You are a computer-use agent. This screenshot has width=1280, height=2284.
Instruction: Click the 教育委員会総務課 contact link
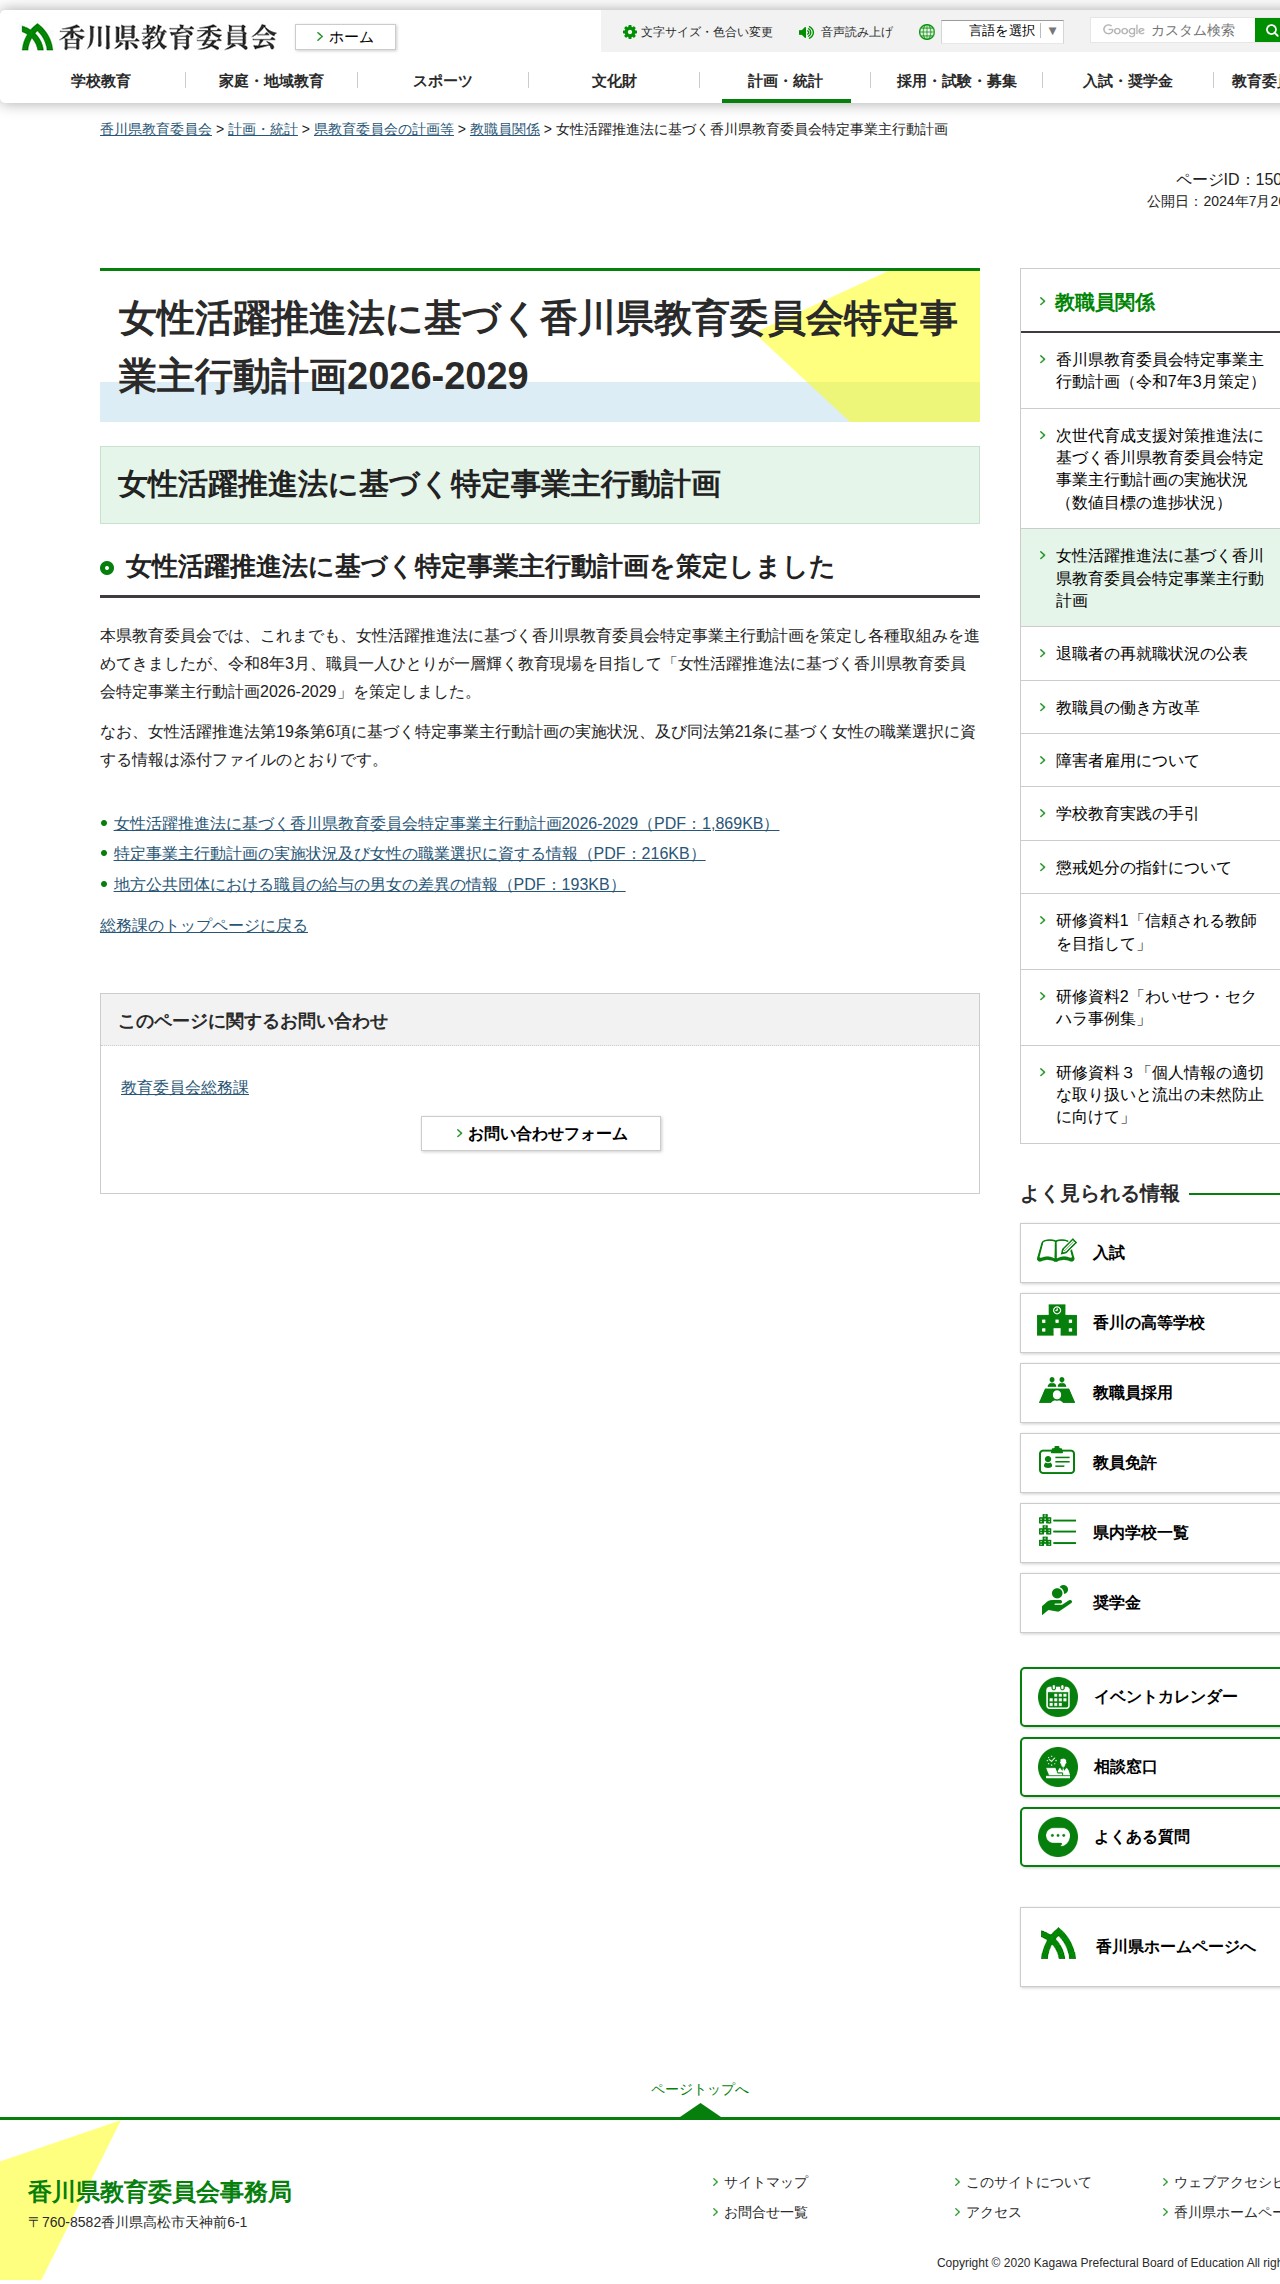[x=185, y=1088]
